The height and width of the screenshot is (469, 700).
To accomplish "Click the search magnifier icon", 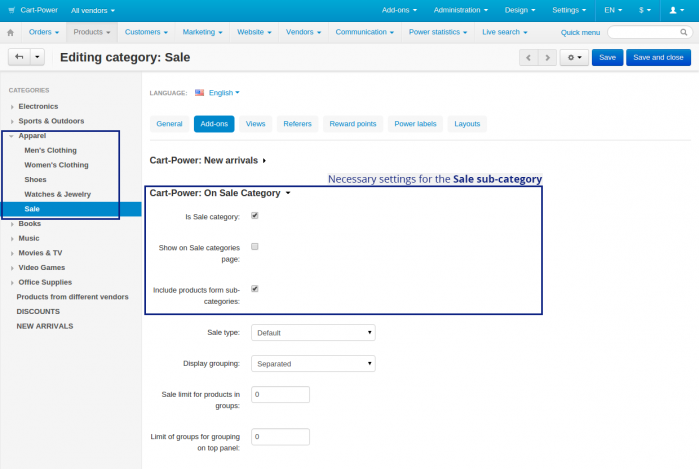I will [x=683, y=32].
